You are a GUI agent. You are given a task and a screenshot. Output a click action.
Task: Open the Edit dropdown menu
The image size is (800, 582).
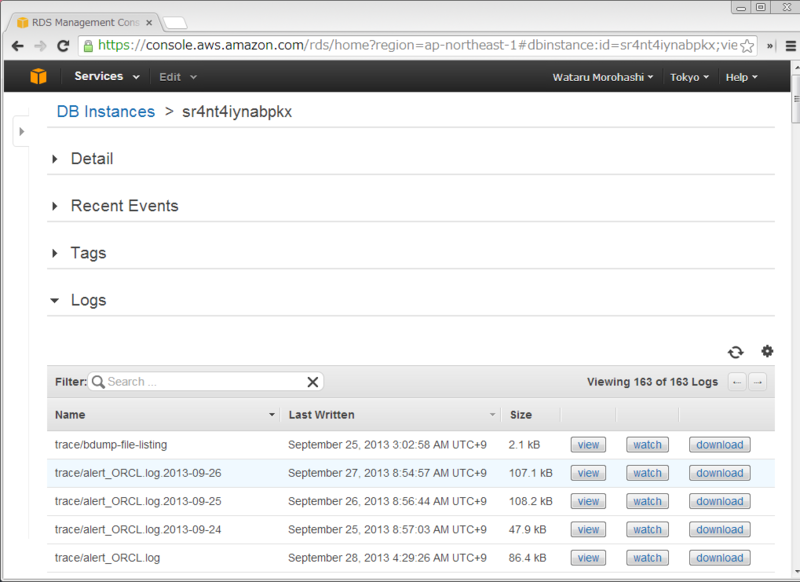tap(178, 77)
